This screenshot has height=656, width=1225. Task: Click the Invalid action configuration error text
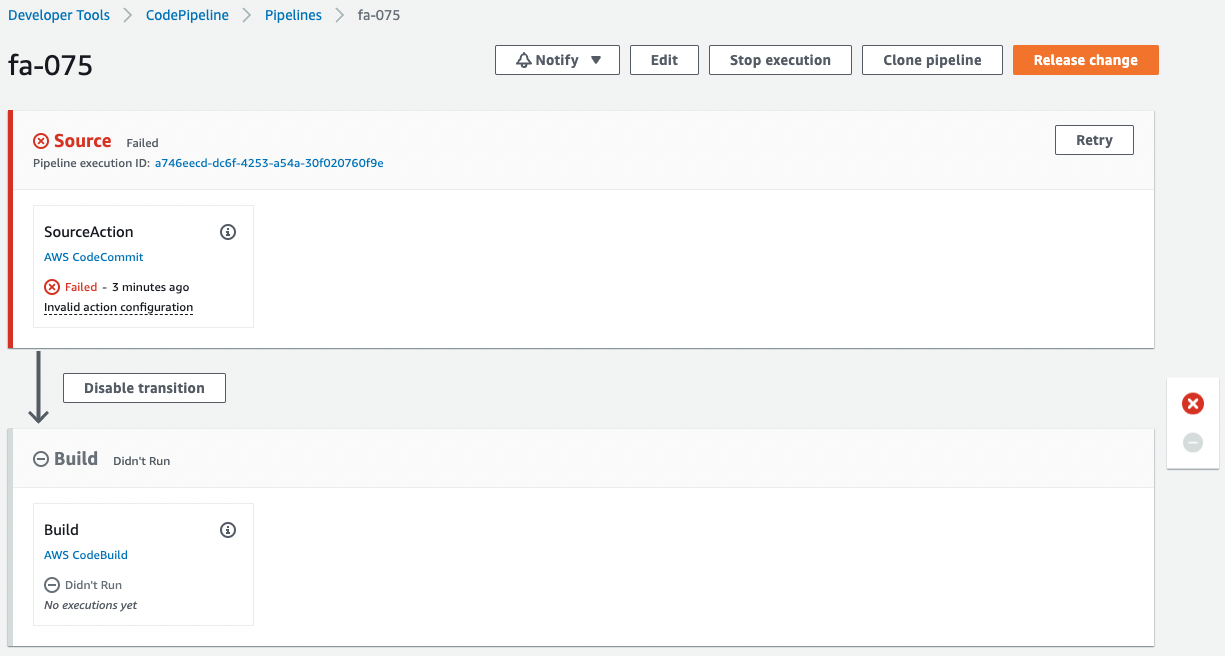pyautogui.click(x=118, y=307)
